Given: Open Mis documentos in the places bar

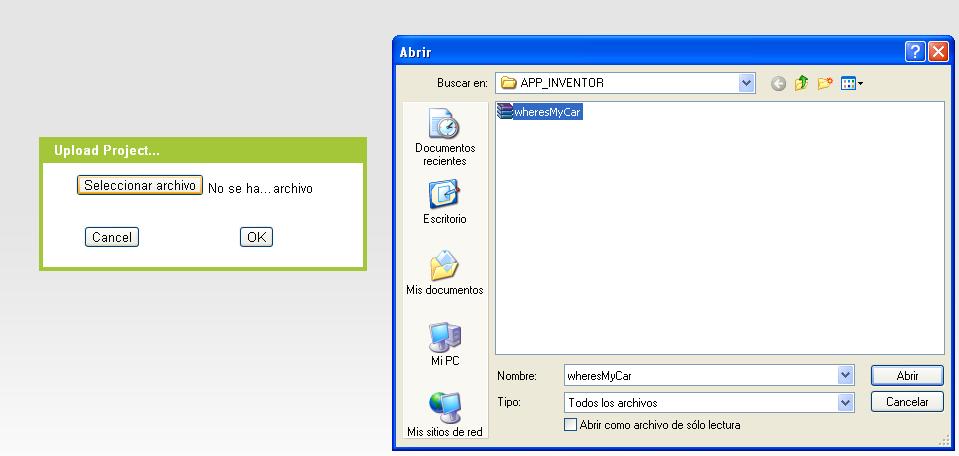Looking at the screenshot, I should point(445,273).
